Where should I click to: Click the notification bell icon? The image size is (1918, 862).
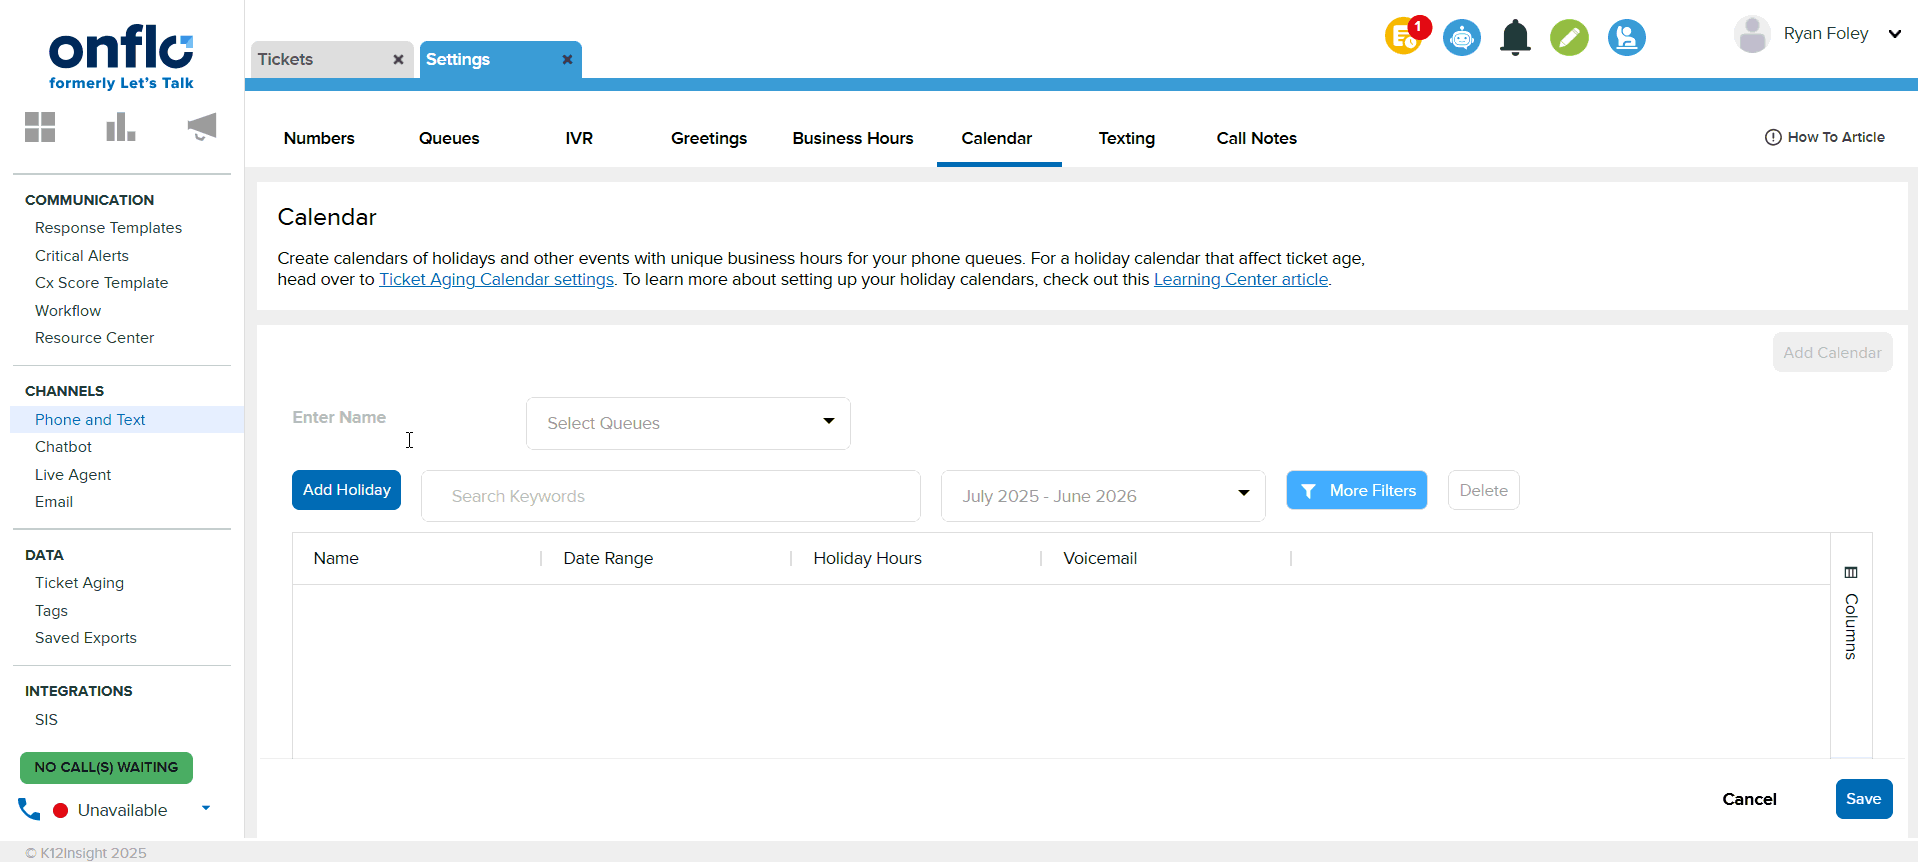pos(1515,38)
